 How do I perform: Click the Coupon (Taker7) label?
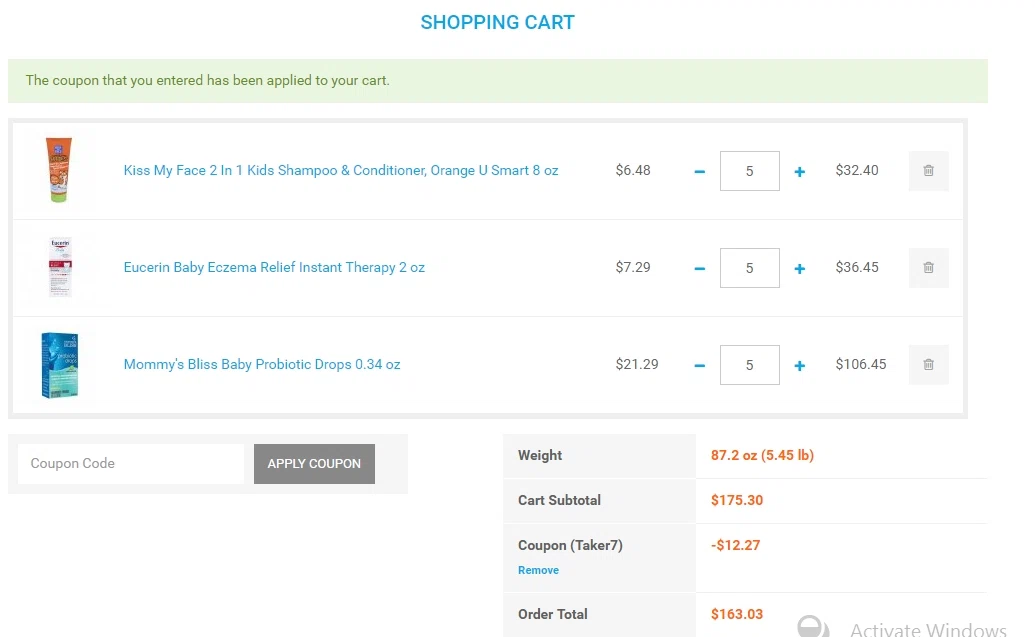[x=570, y=545]
